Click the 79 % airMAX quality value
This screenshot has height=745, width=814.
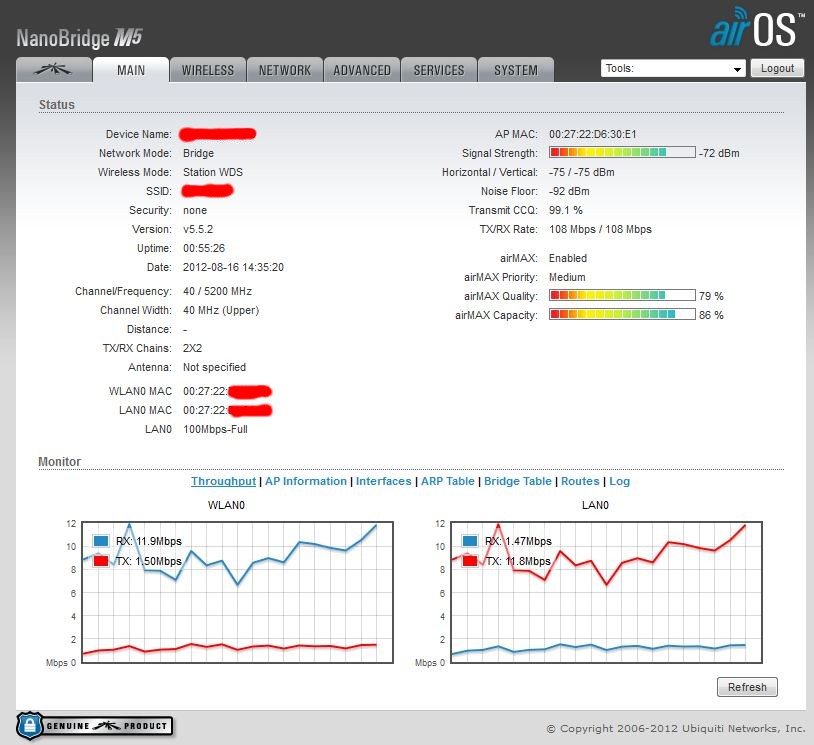coord(711,296)
